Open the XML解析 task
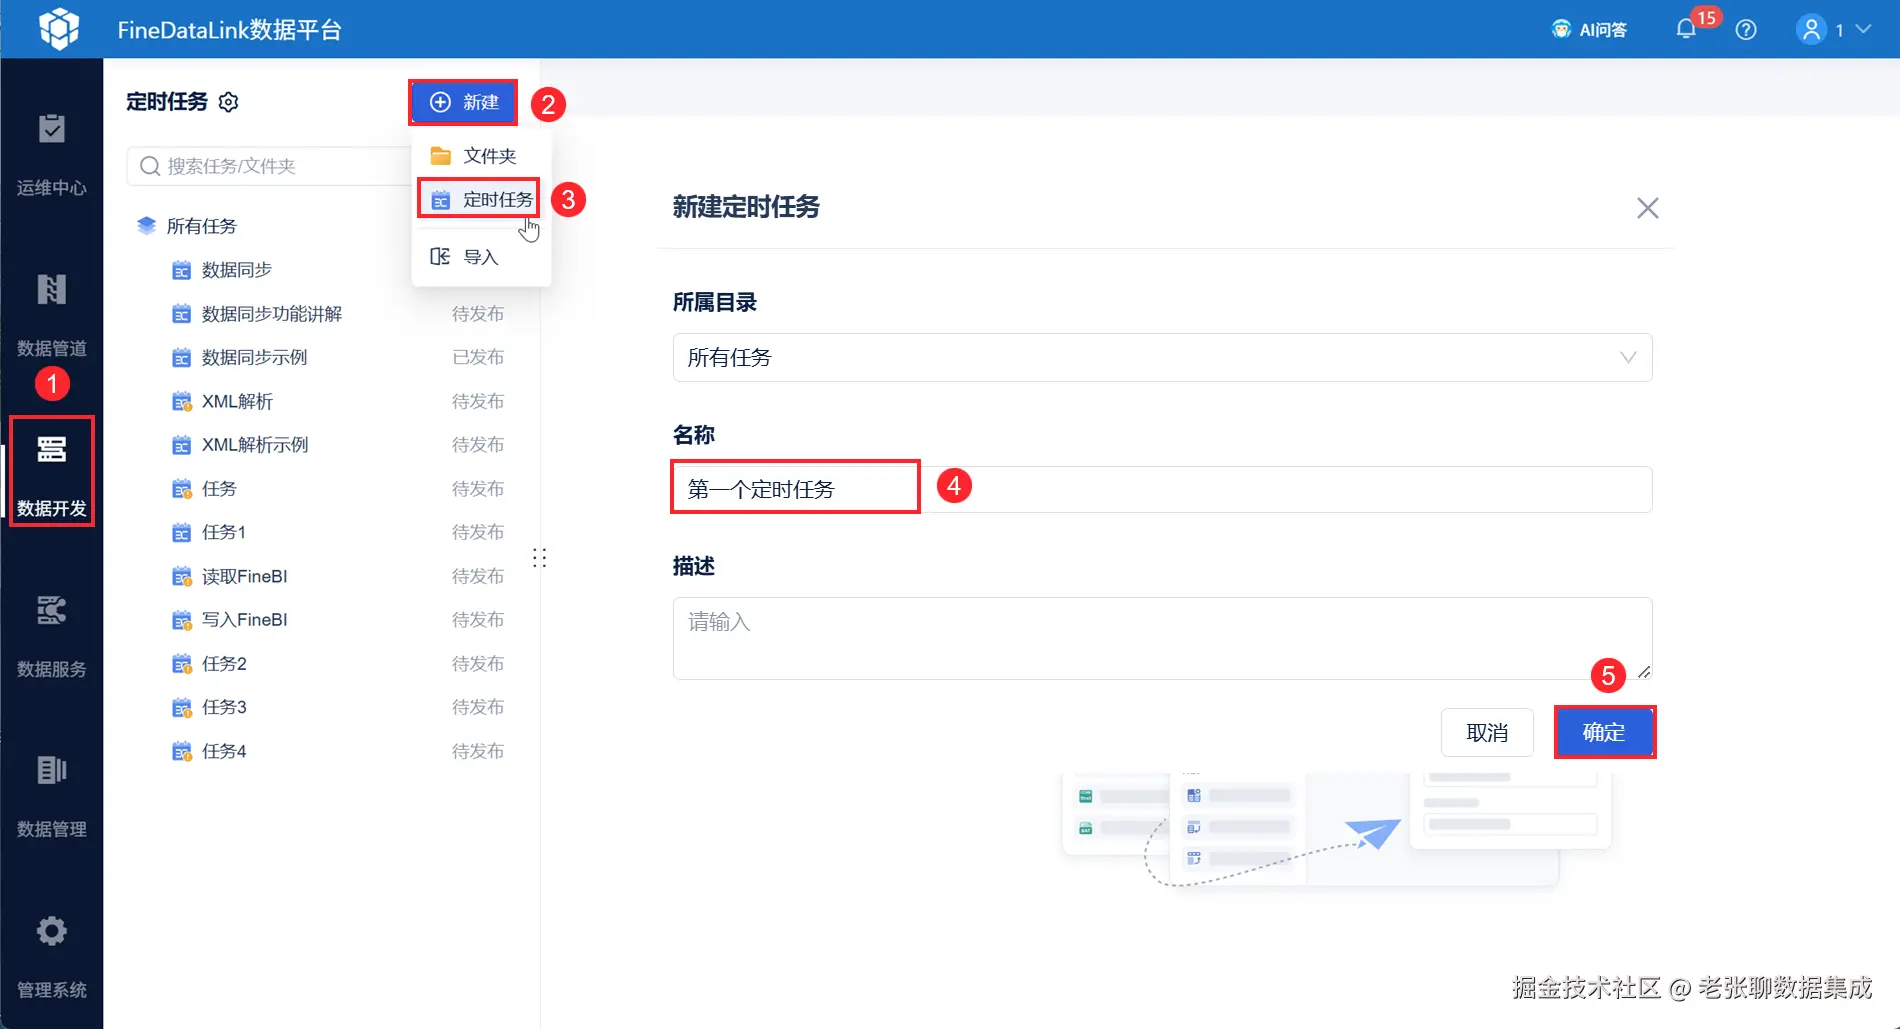This screenshot has width=1900, height=1029. tap(238, 401)
